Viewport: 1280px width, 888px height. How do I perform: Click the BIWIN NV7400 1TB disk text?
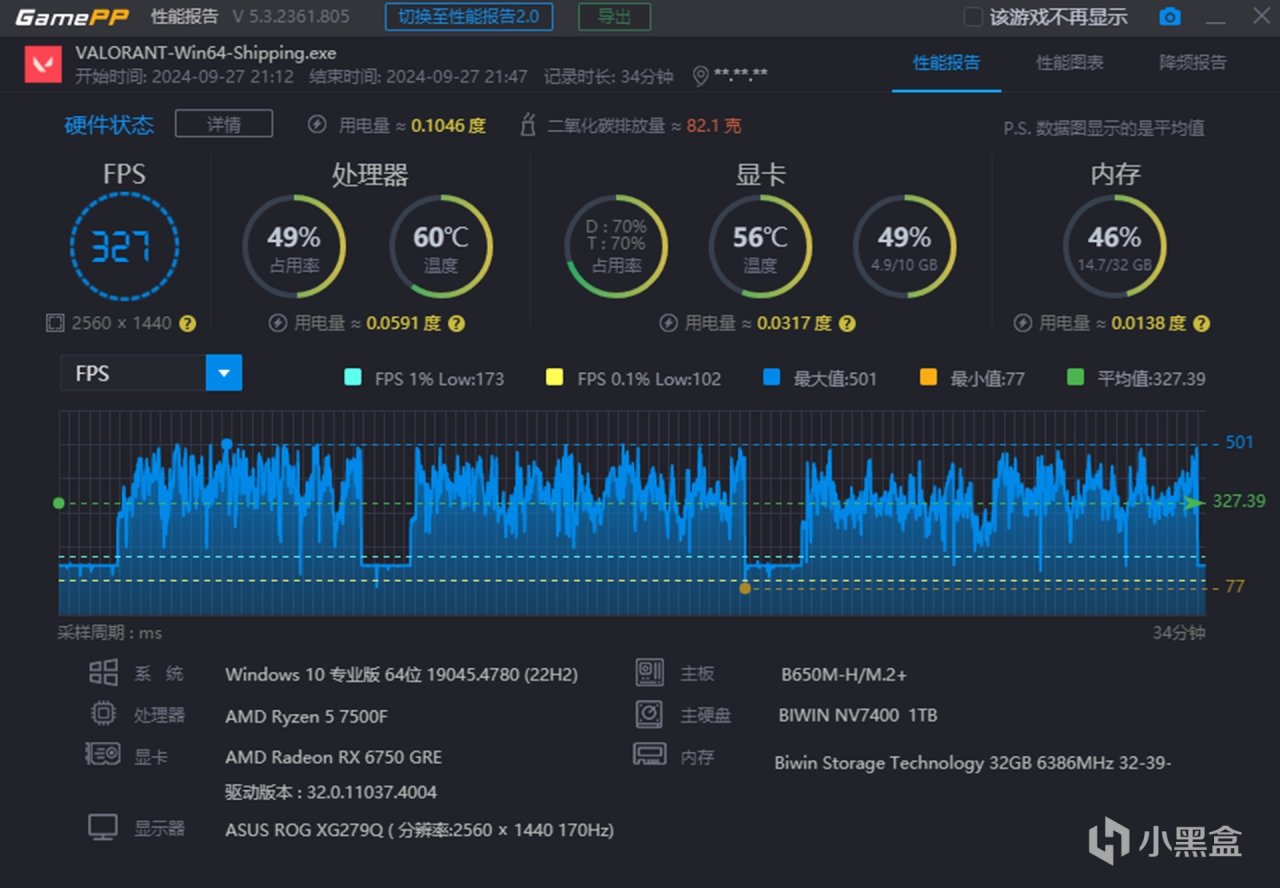[858, 716]
